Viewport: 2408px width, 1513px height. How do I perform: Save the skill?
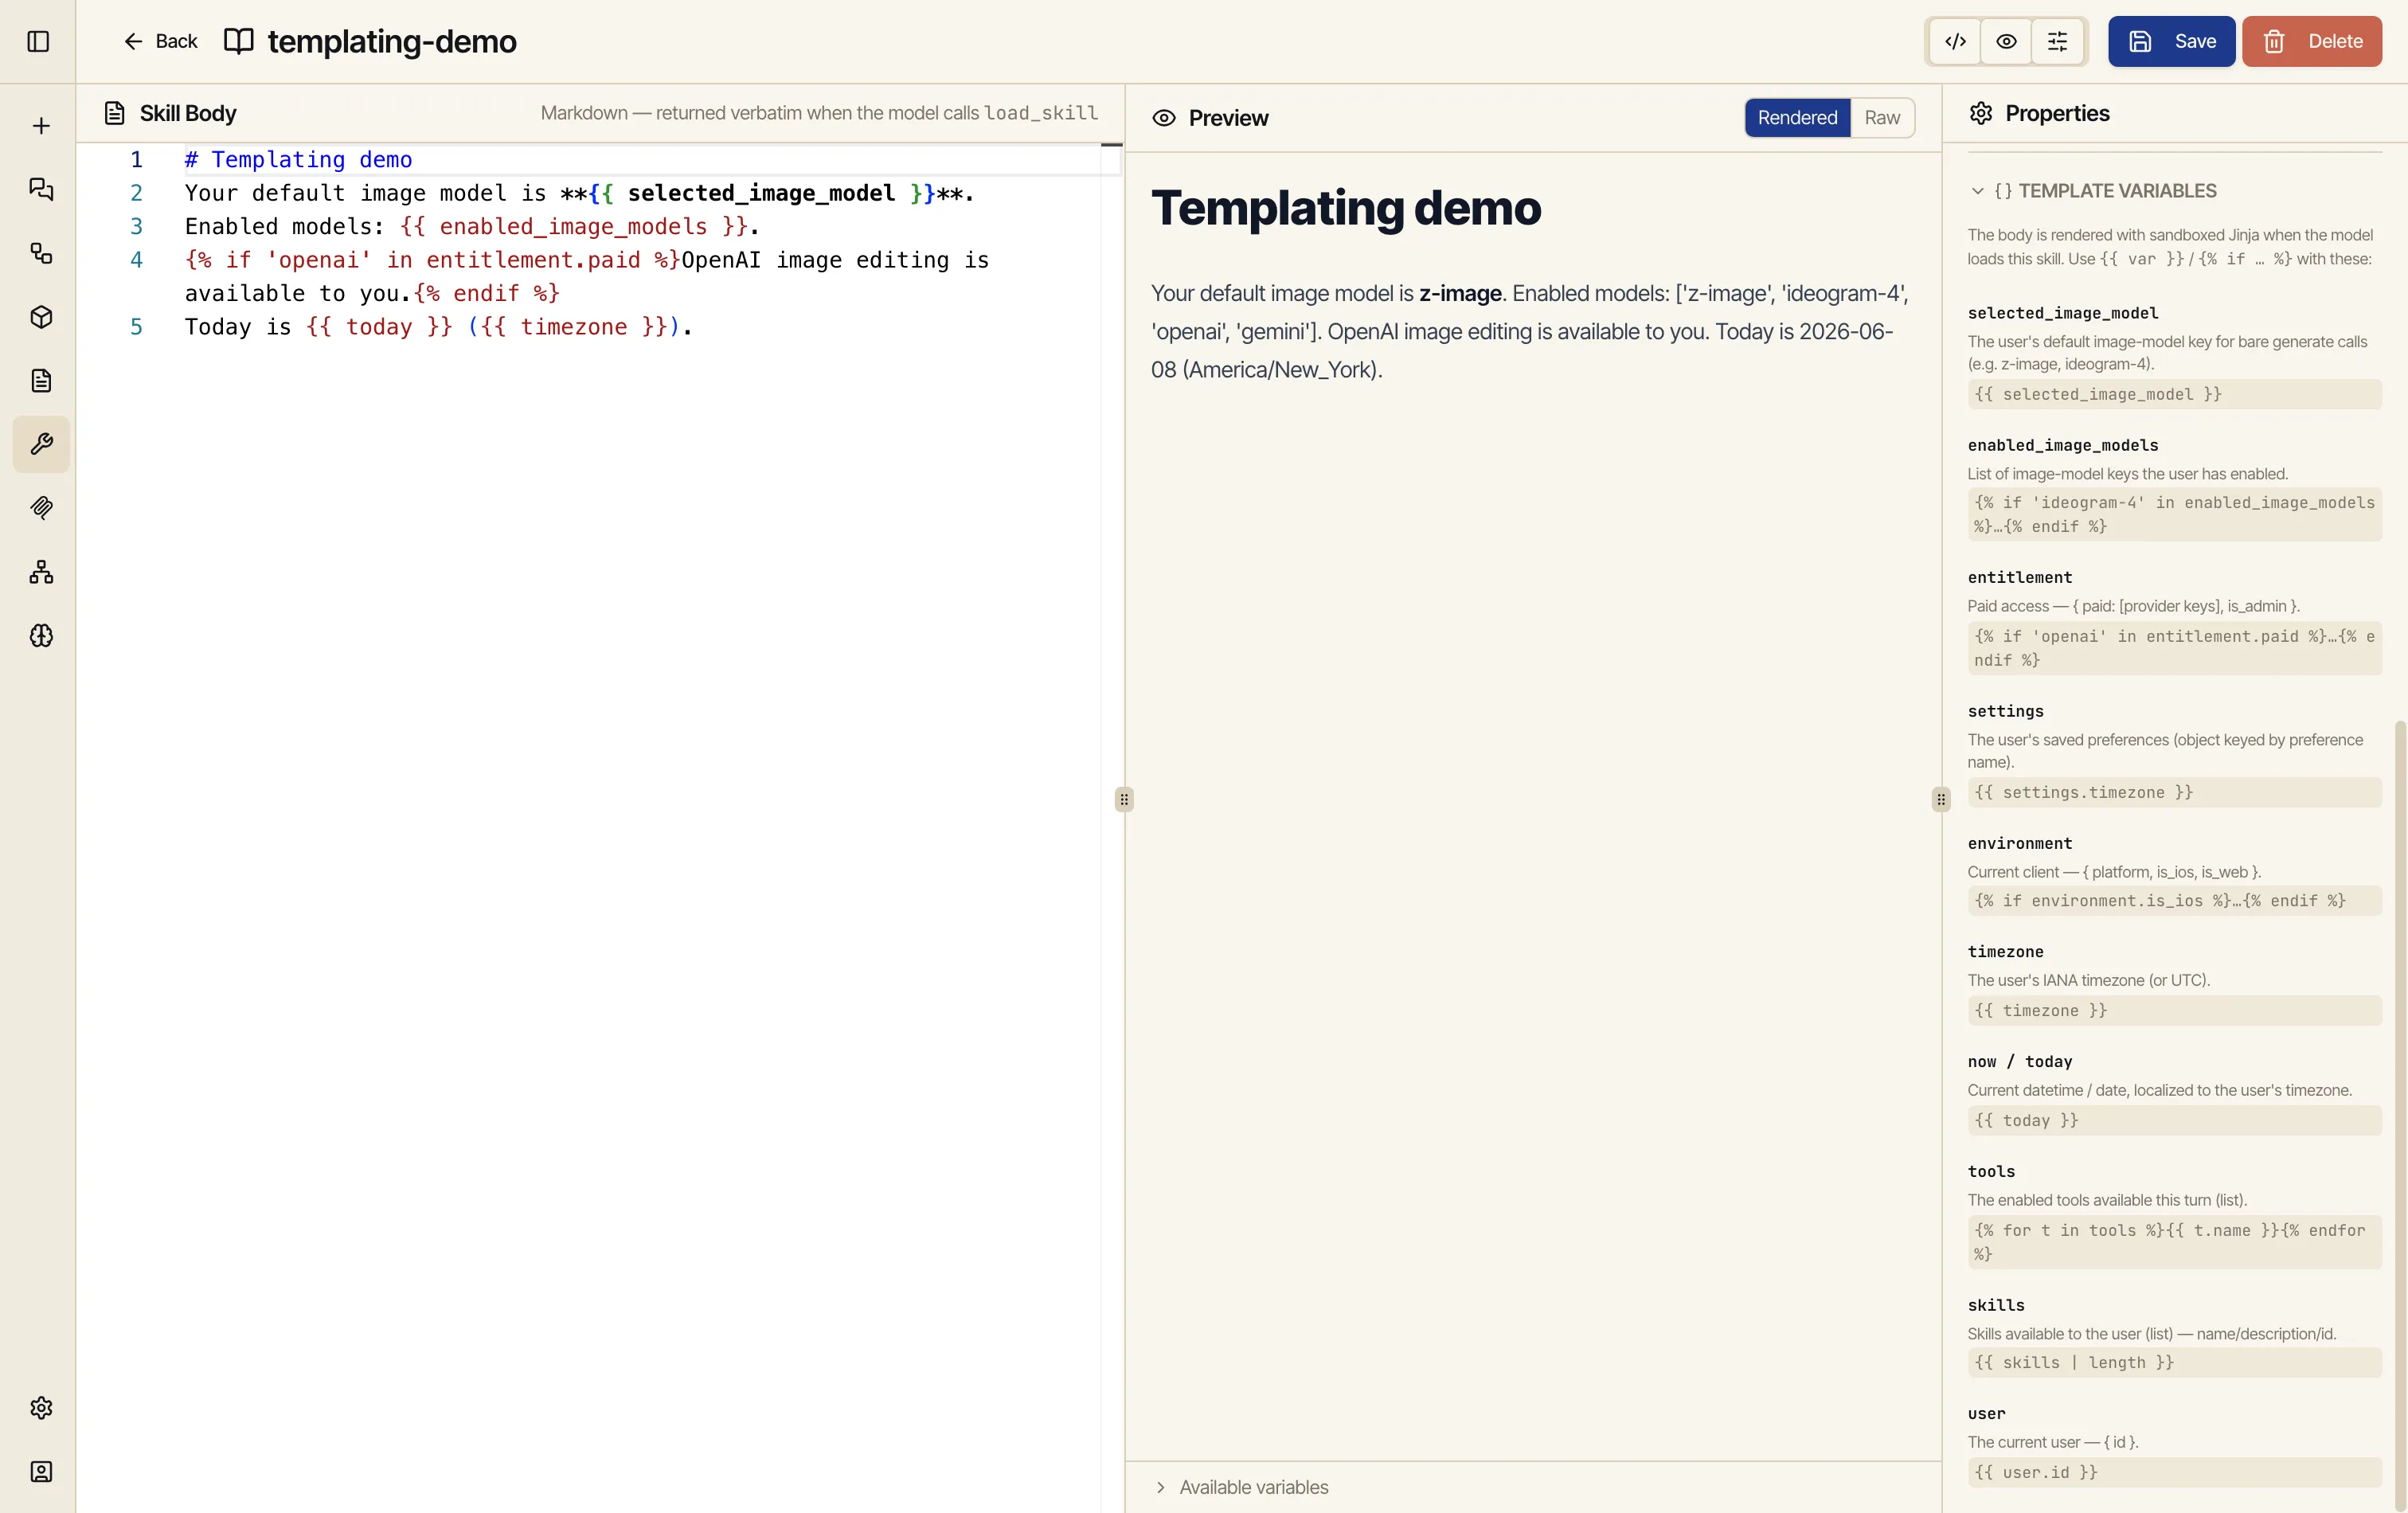2171,41
